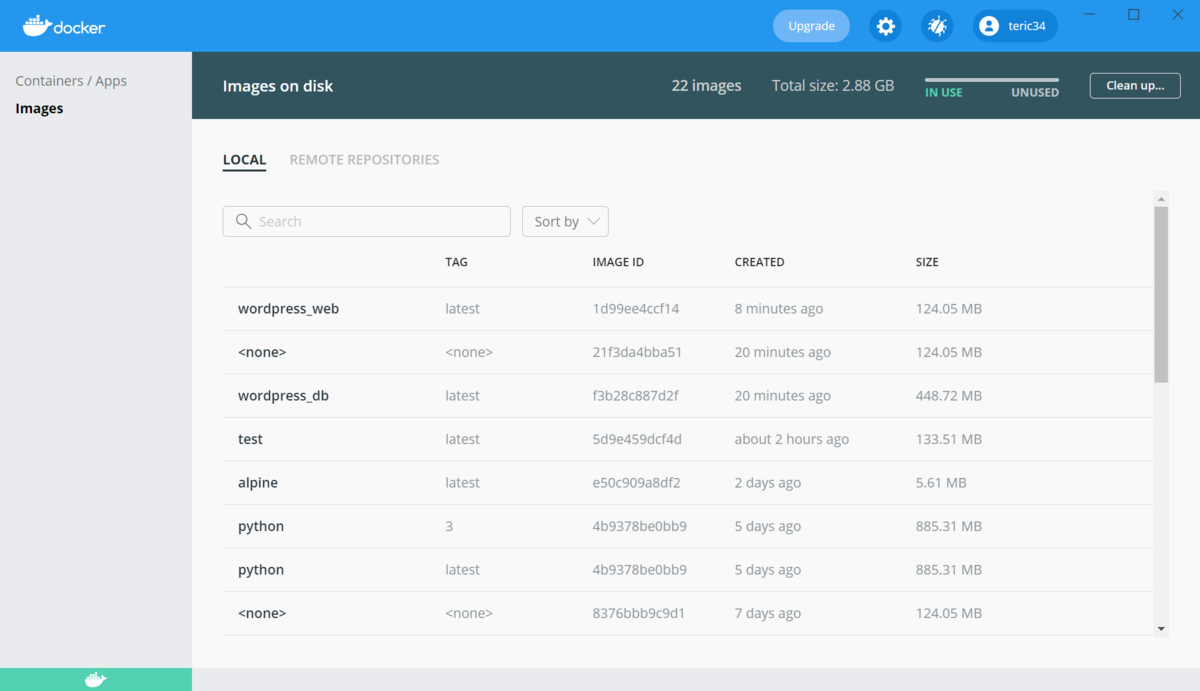This screenshot has height=691, width=1200.
Task: Click the 'Images on disk' heading
Action: 278,86
